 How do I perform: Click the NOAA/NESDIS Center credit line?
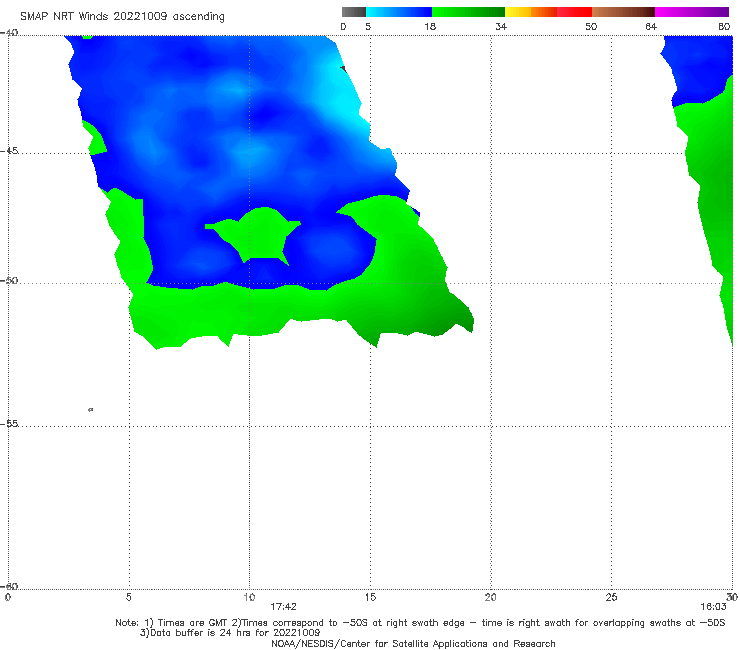click(413, 644)
